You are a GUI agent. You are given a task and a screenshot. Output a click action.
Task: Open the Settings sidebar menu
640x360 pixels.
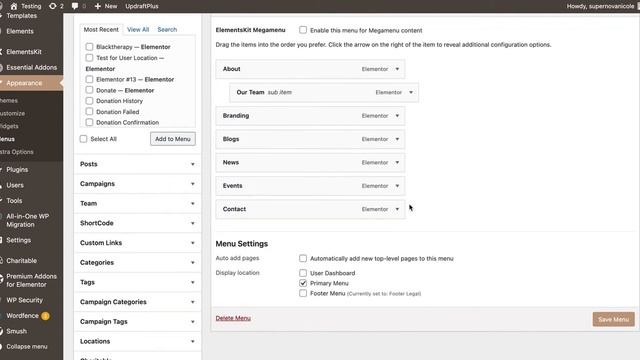click(x=18, y=240)
